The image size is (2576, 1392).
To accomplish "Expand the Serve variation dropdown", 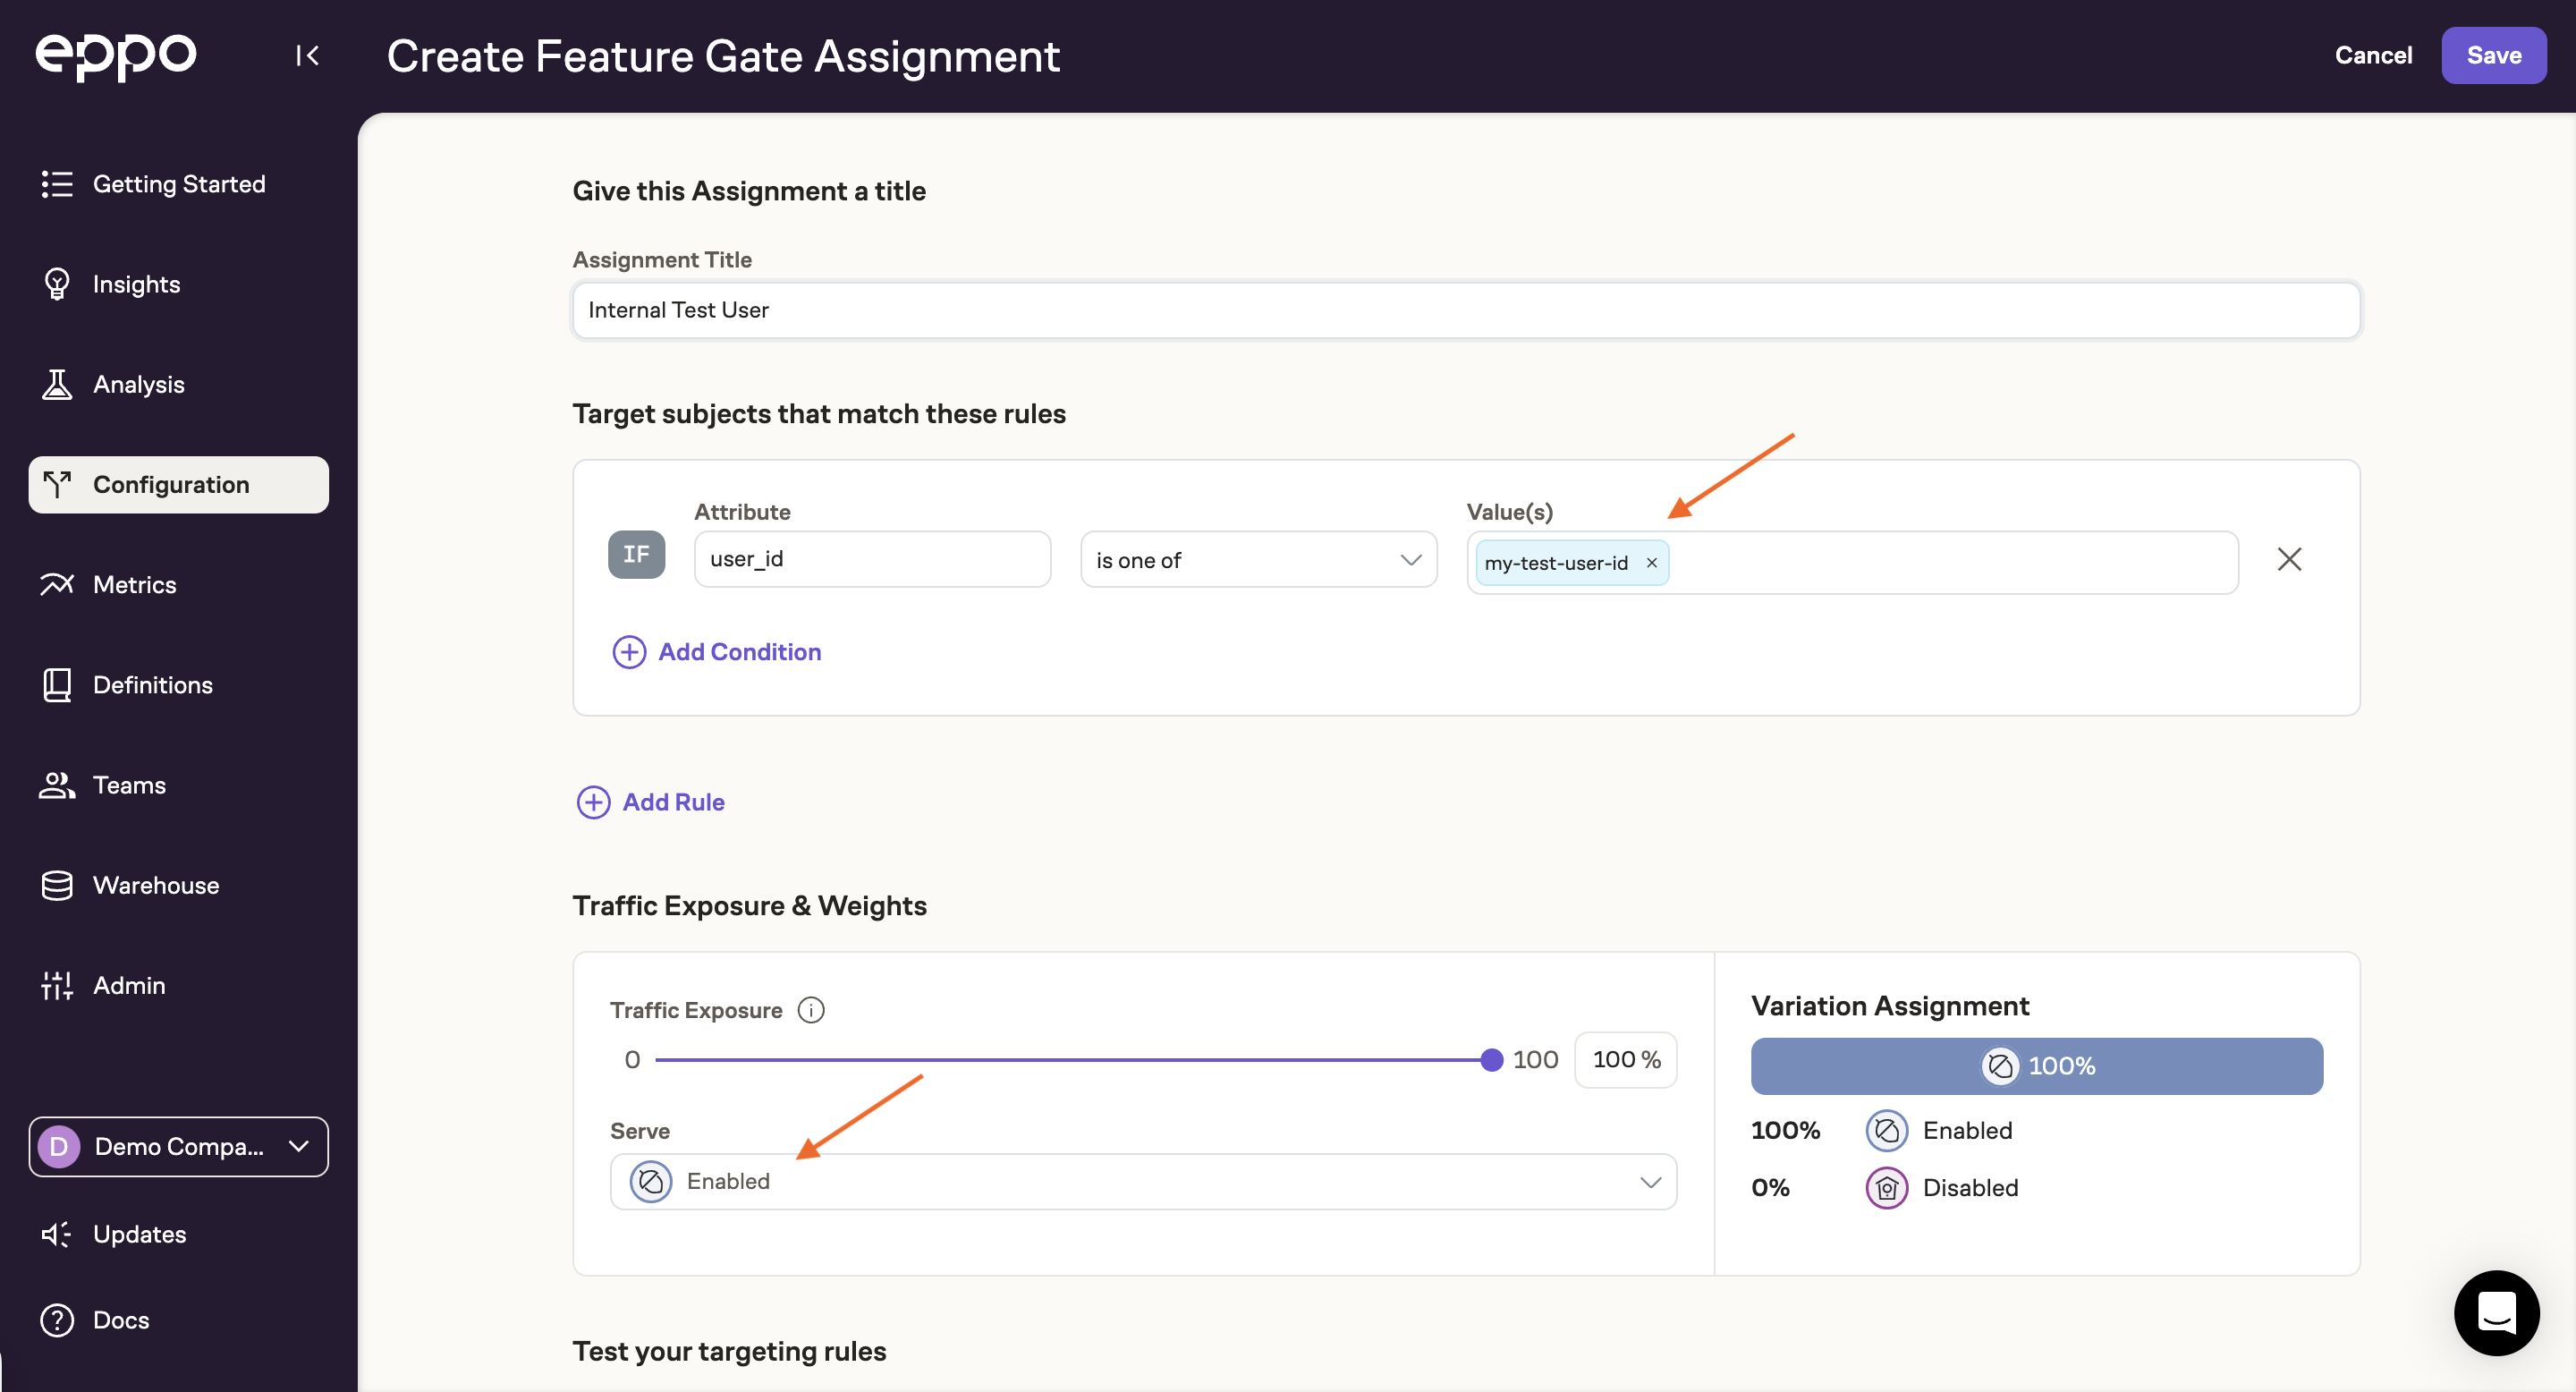I will point(1648,1179).
